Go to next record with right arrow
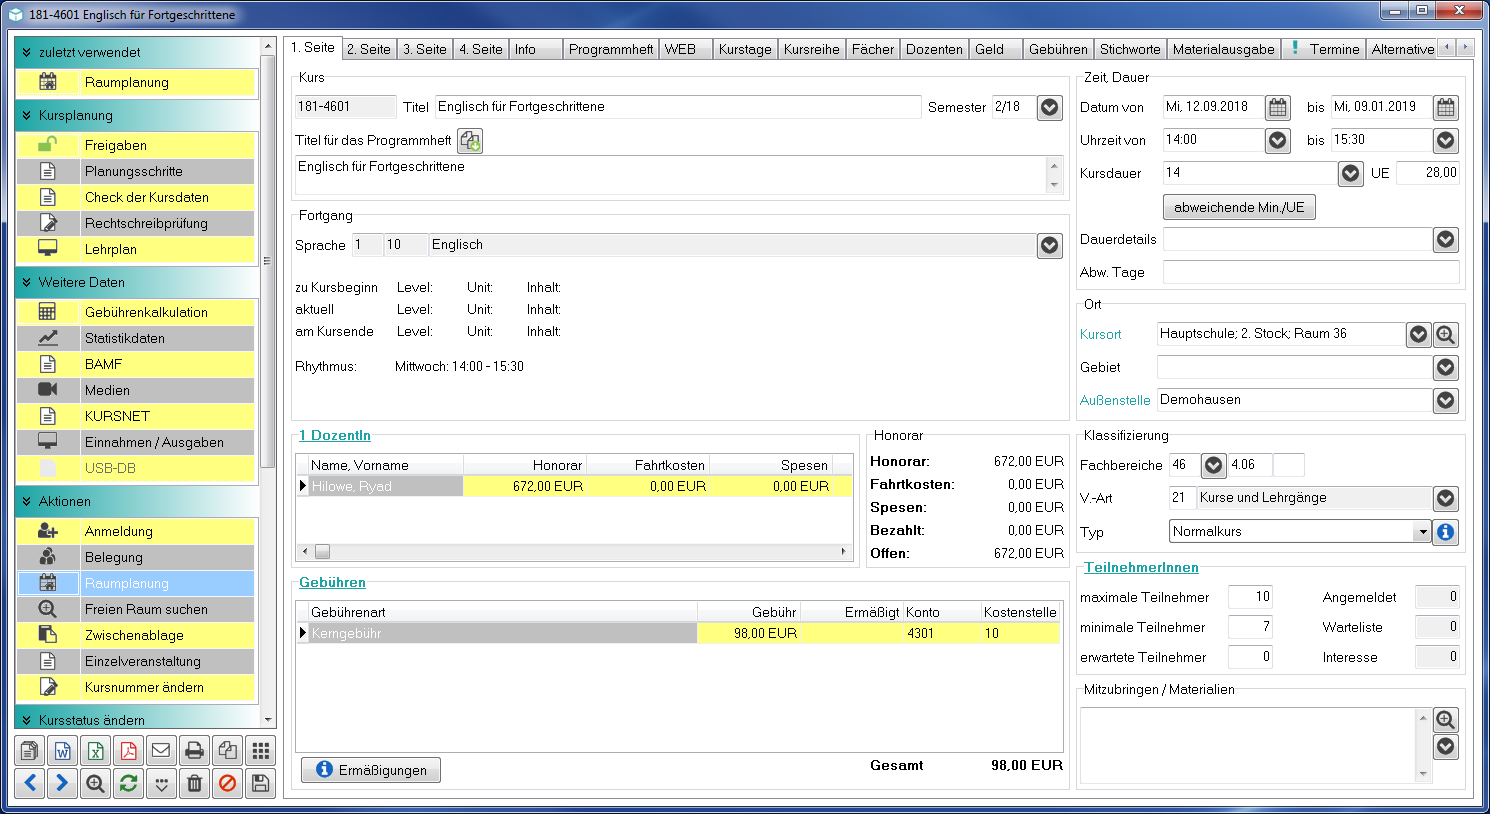This screenshot has height=814, width=1490. (62, 783)
